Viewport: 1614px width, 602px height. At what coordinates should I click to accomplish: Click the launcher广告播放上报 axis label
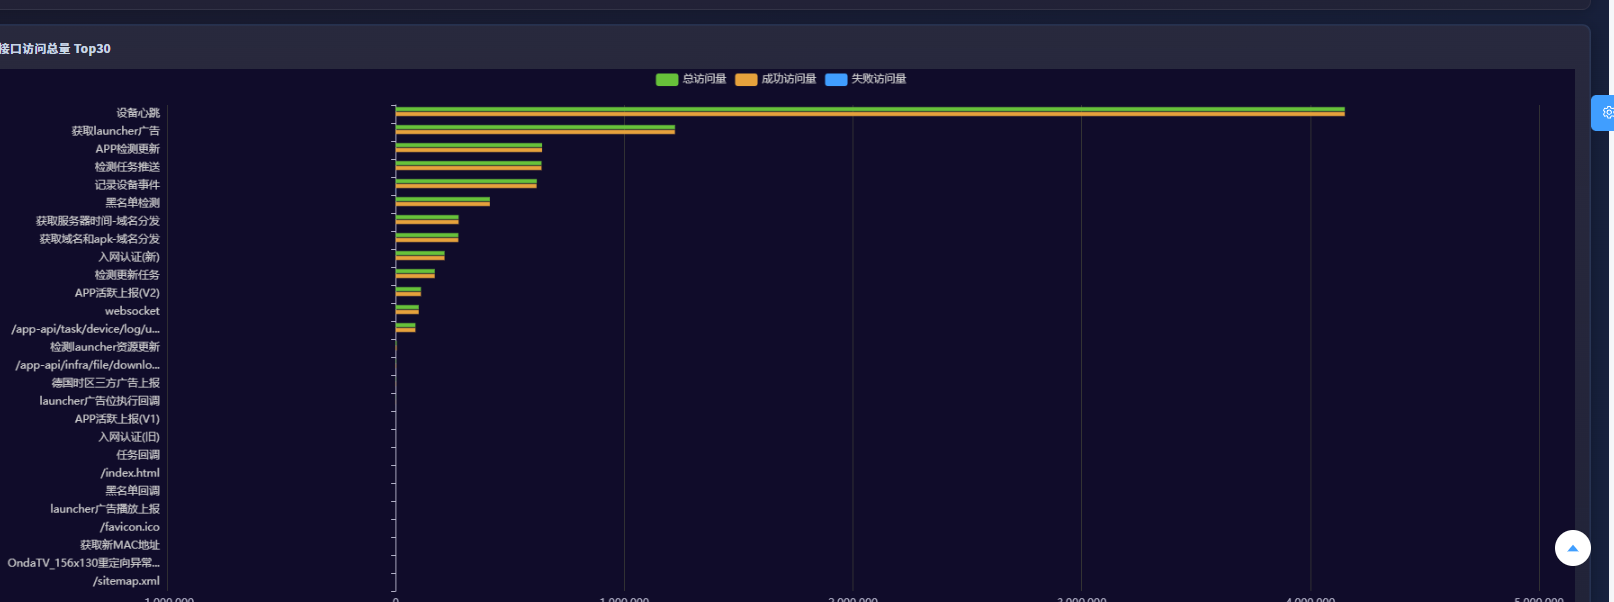click(105, 509)
